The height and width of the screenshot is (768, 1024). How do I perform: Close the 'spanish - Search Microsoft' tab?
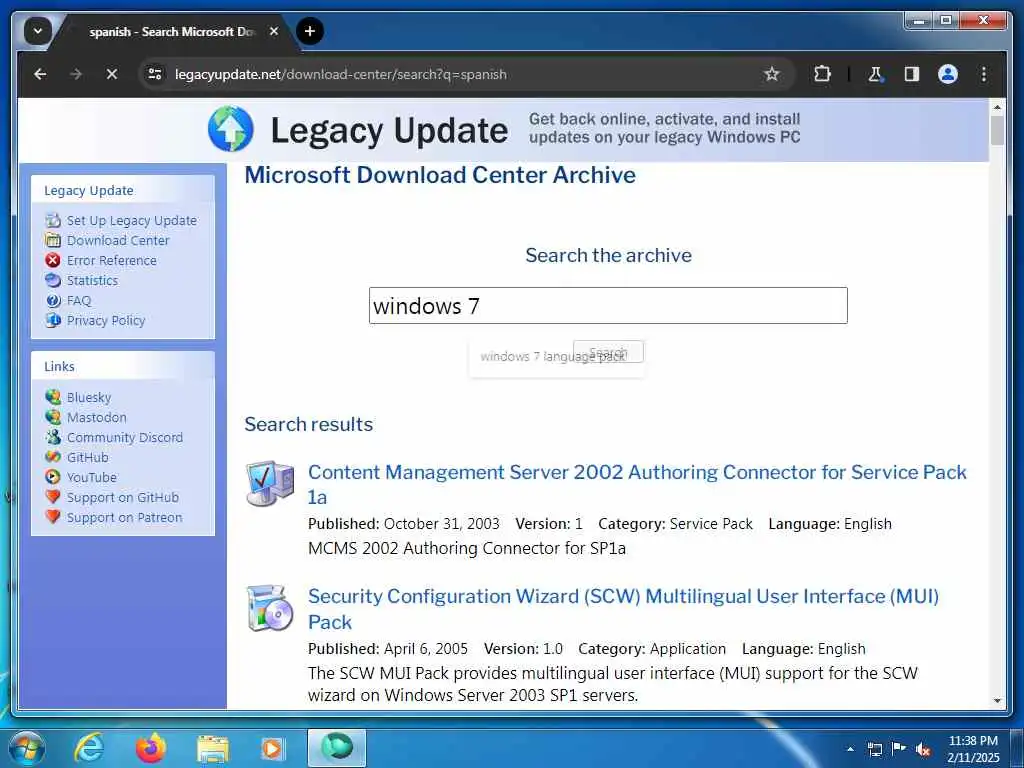(x=274, y=31)
